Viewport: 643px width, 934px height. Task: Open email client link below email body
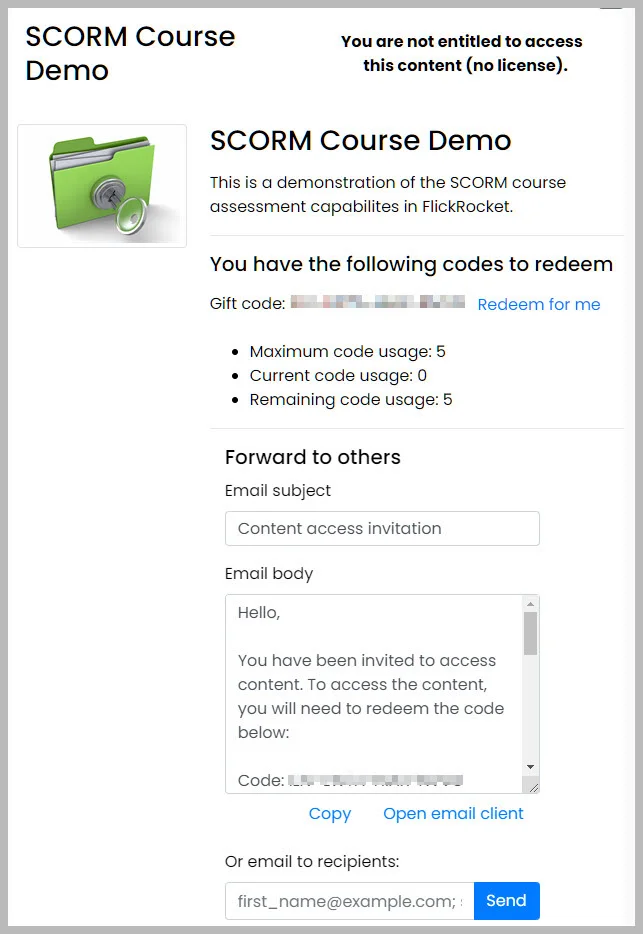[x=453, y=813]
